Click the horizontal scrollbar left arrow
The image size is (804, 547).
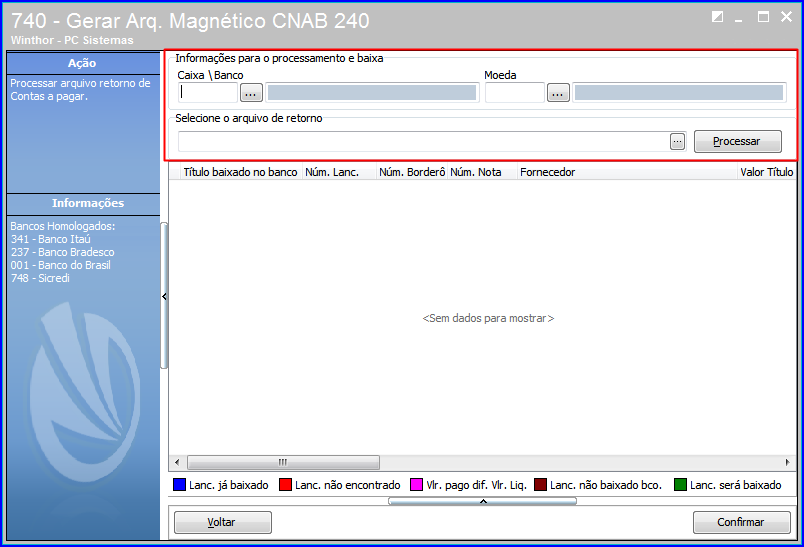177,462
